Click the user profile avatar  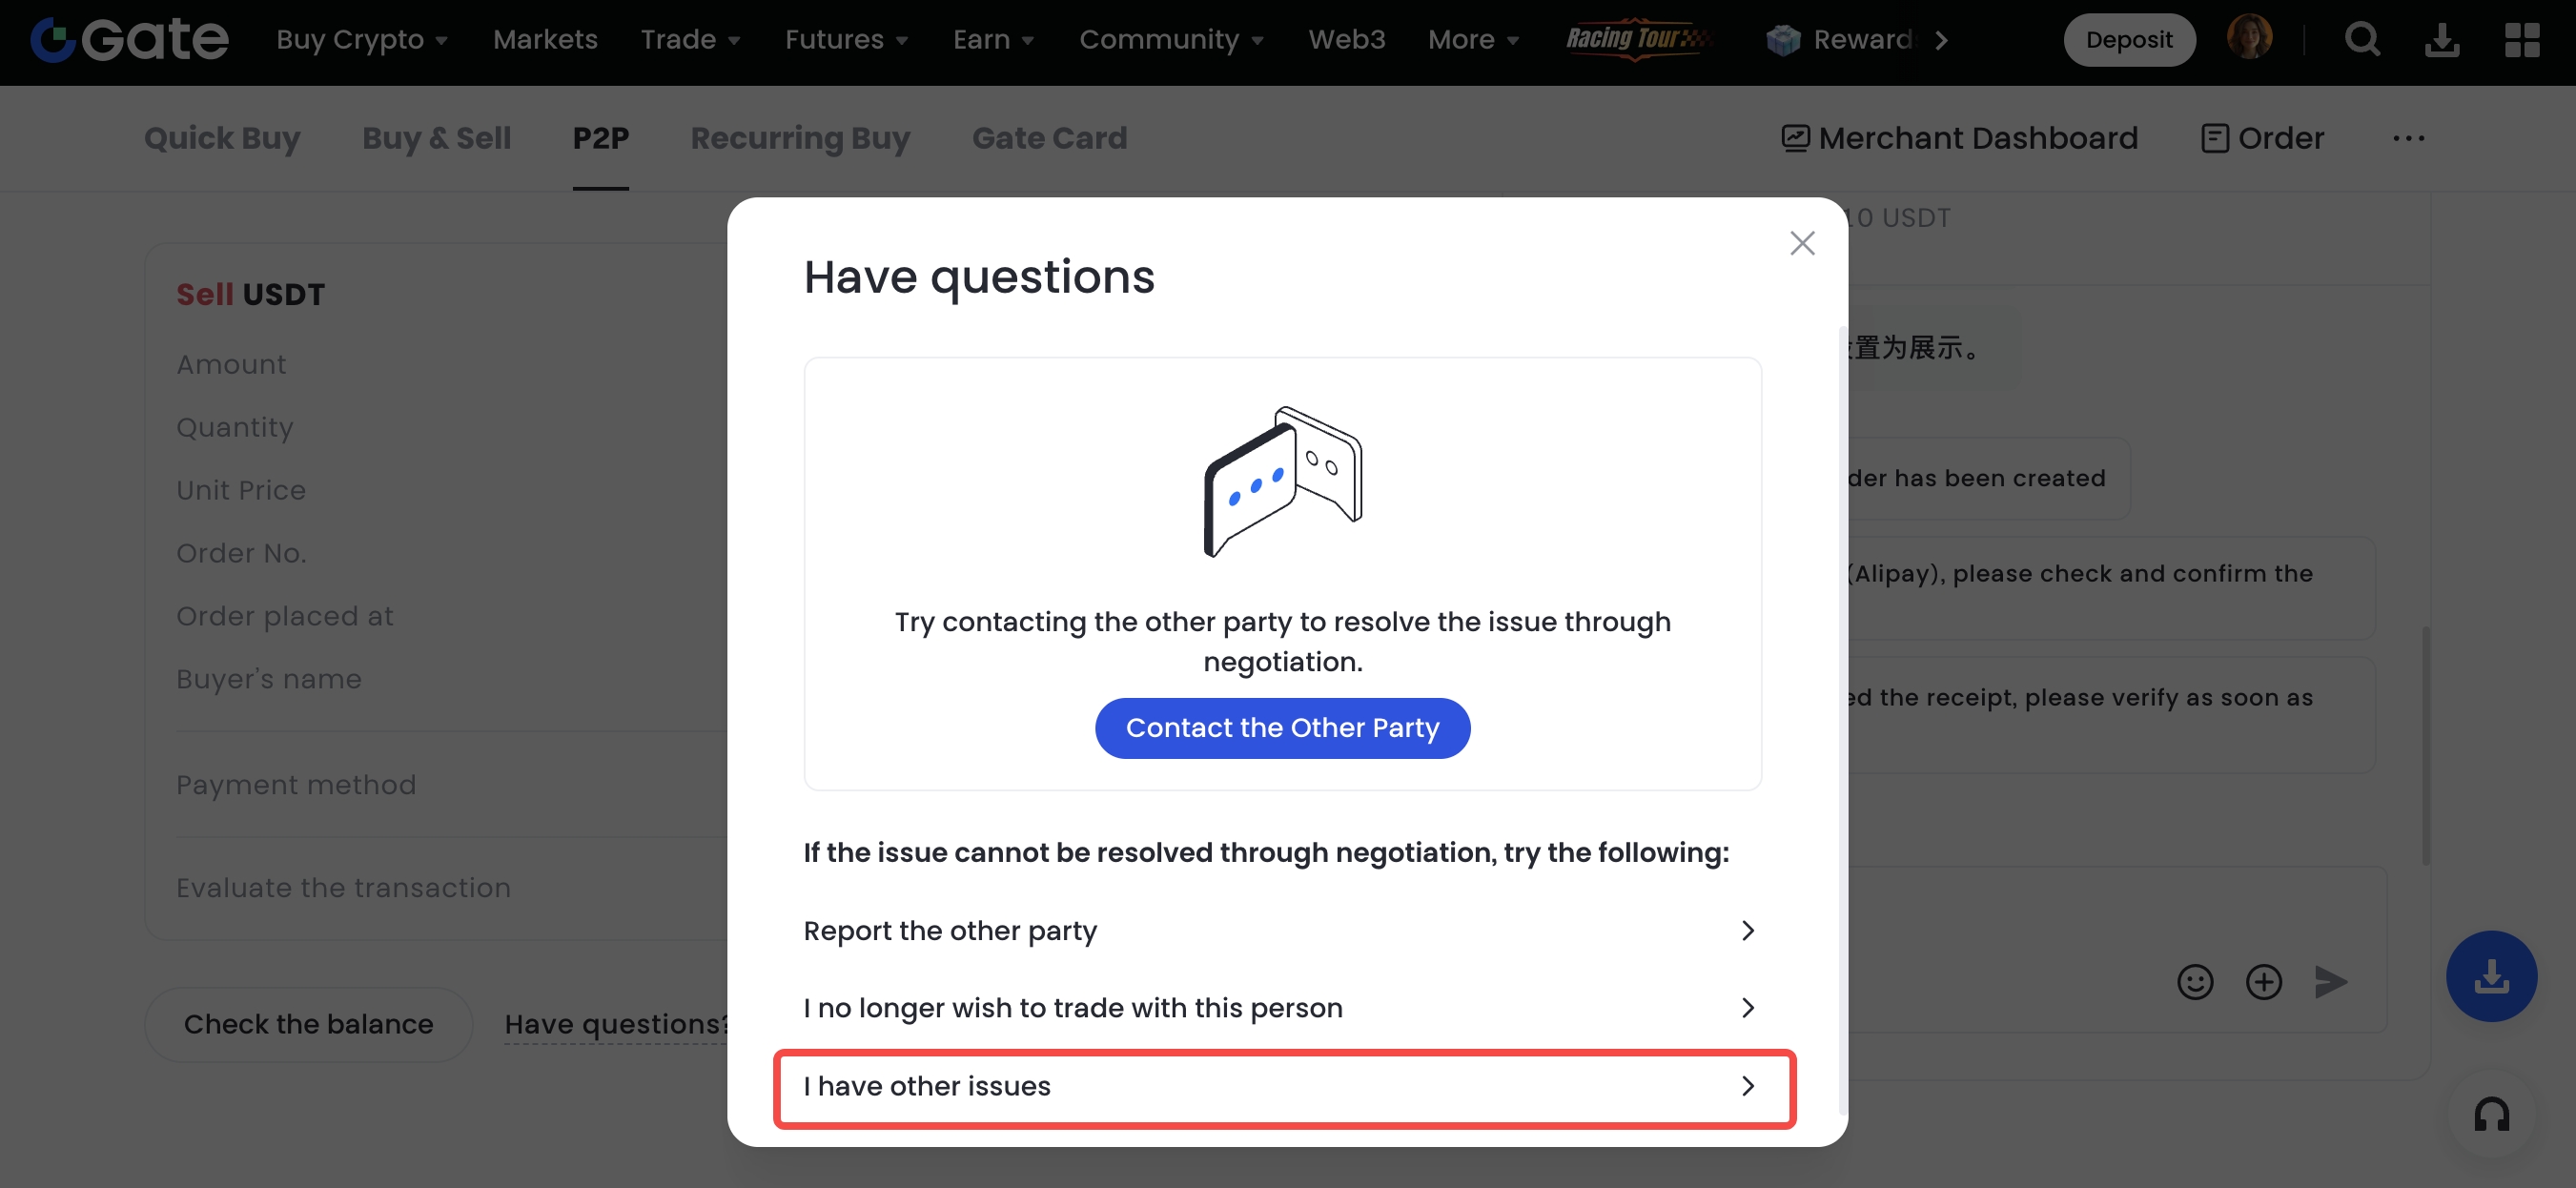coord(2249,38)
